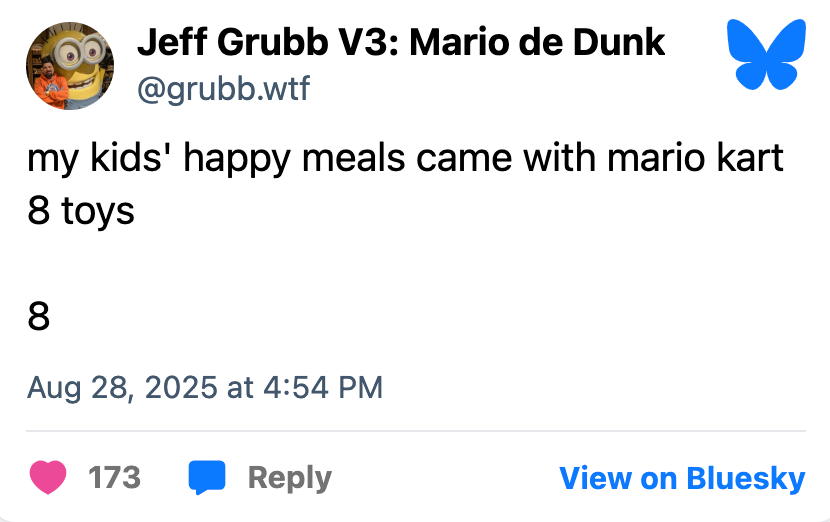Open Jeff Grubb's minion avatar picture
Screen dimensions: 830x522
pos(69,66)
